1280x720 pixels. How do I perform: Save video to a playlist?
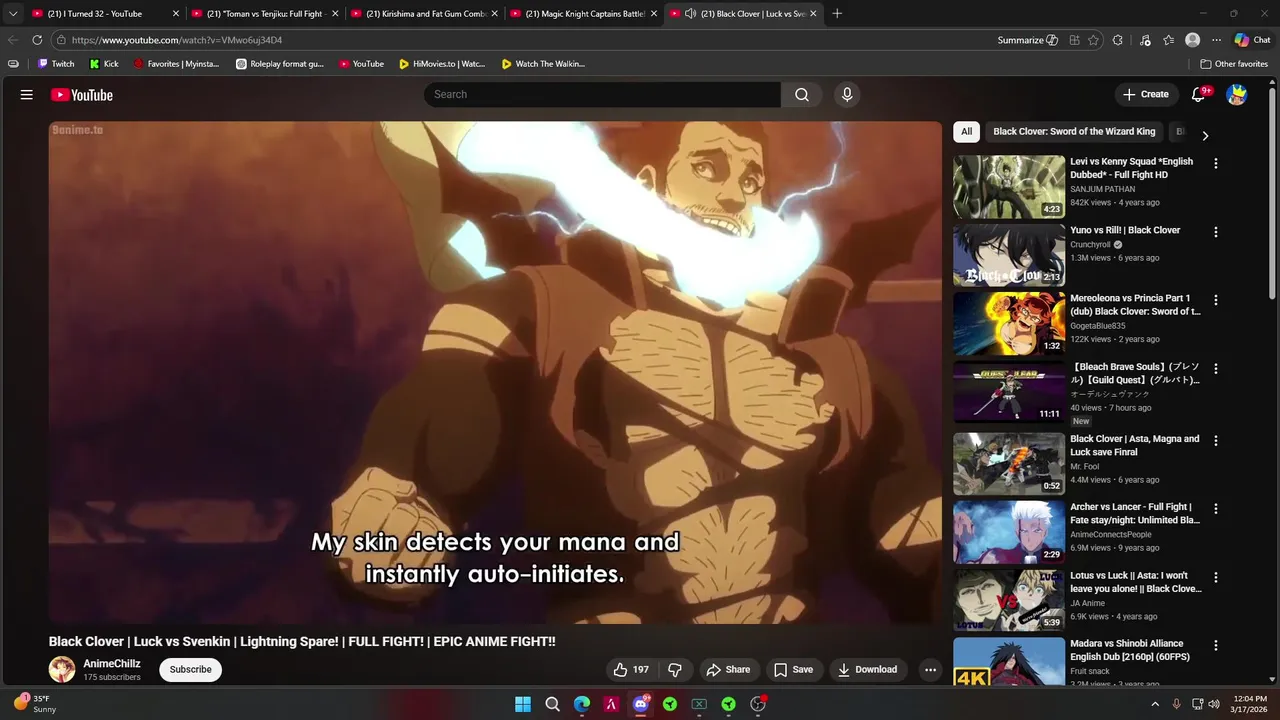click(793, 670)
